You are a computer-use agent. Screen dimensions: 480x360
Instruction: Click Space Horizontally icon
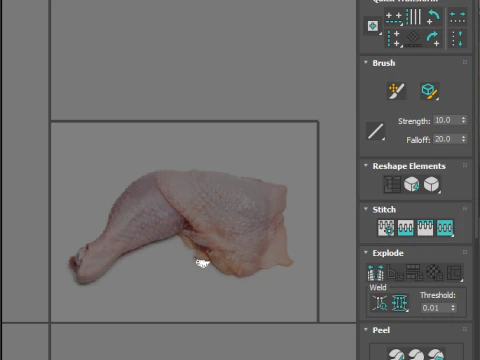[x=457, y=17]
